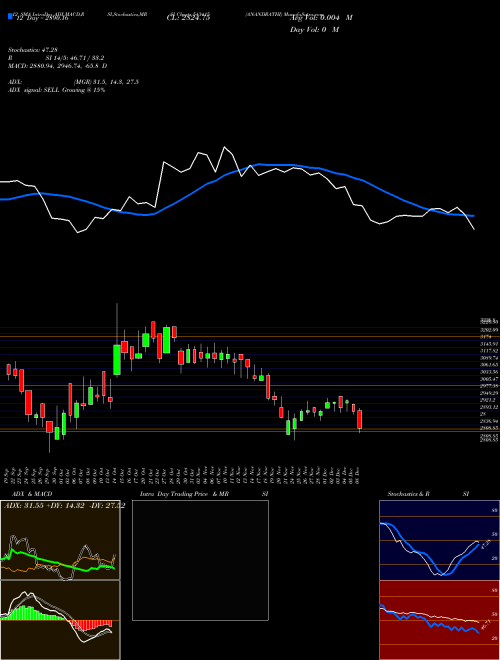Click the 3117.82 price axis label
Image resolution: width=500 pixels, height=660 pixels.
click(489, 351)
